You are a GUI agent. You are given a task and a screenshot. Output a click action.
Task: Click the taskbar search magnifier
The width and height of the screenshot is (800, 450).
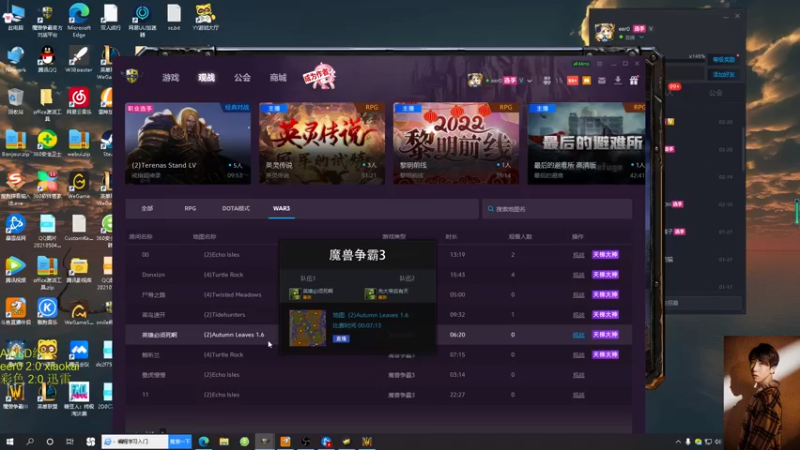tap(30, 441)
